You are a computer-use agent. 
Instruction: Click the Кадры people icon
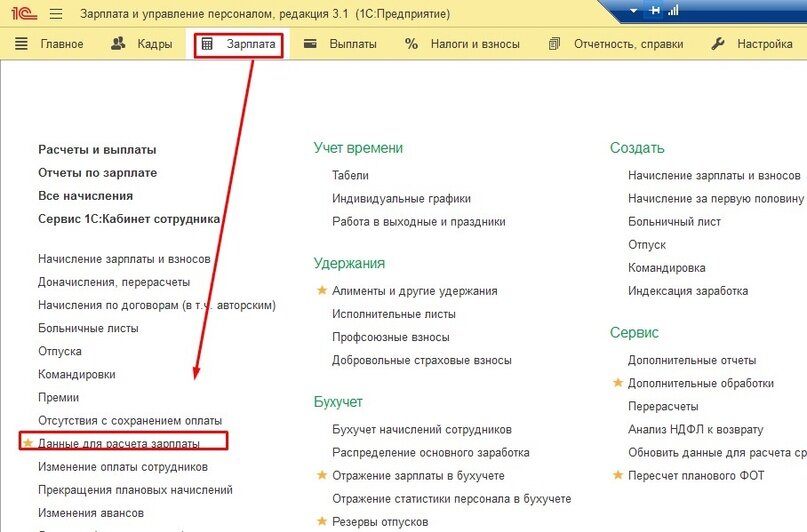(x=118, y=43)
